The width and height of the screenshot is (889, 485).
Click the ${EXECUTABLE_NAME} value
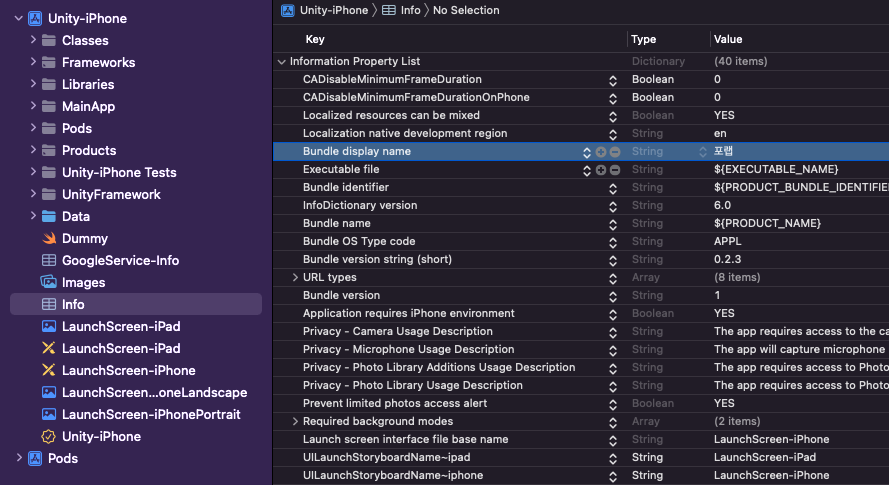[x=776, y=169]
